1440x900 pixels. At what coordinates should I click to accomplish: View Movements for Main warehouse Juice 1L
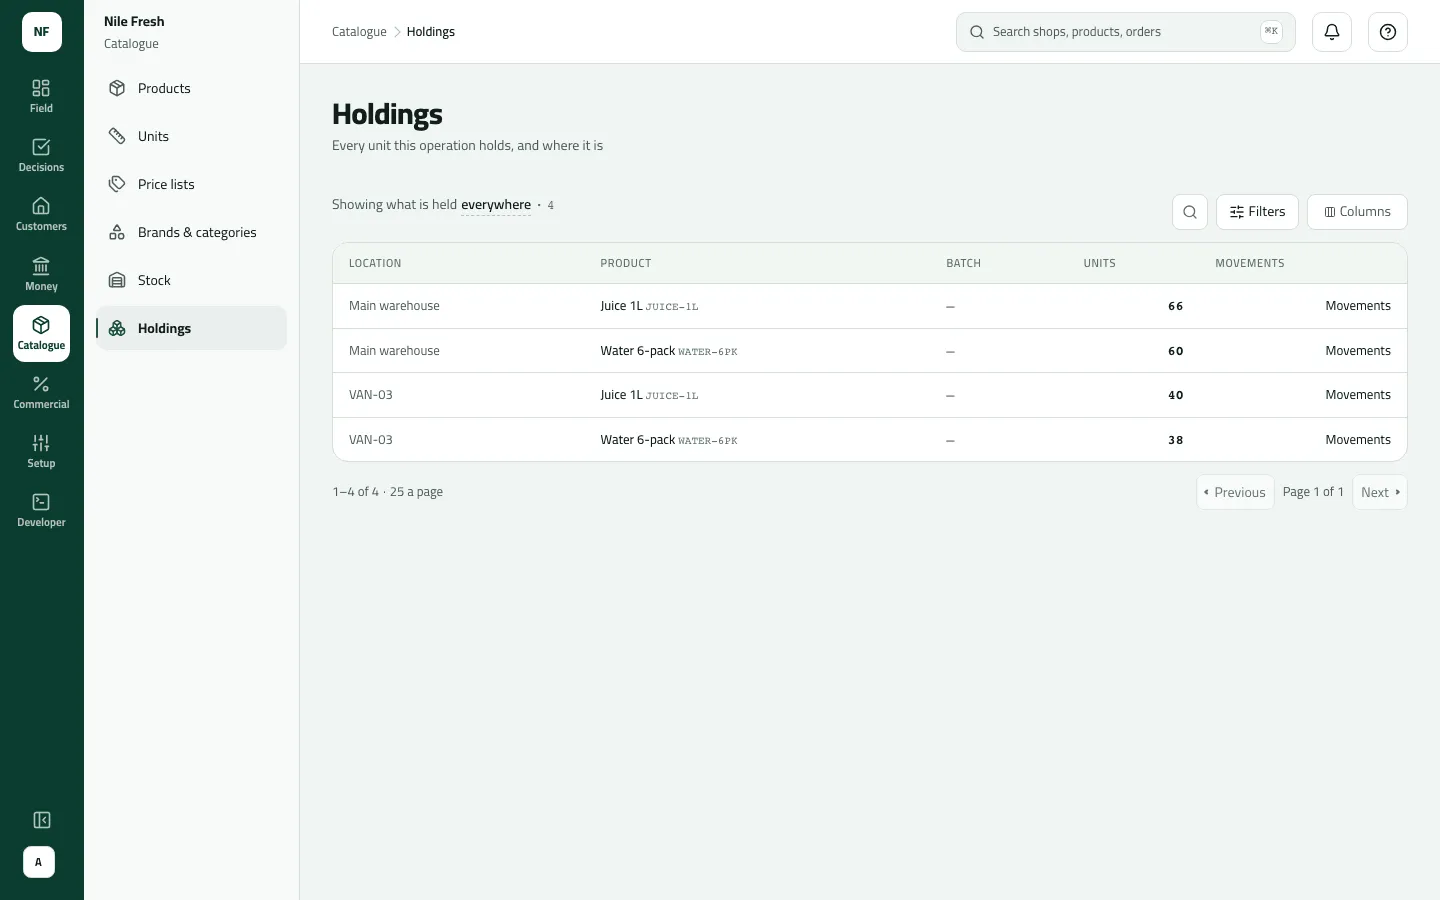[x=1358, y=306]
